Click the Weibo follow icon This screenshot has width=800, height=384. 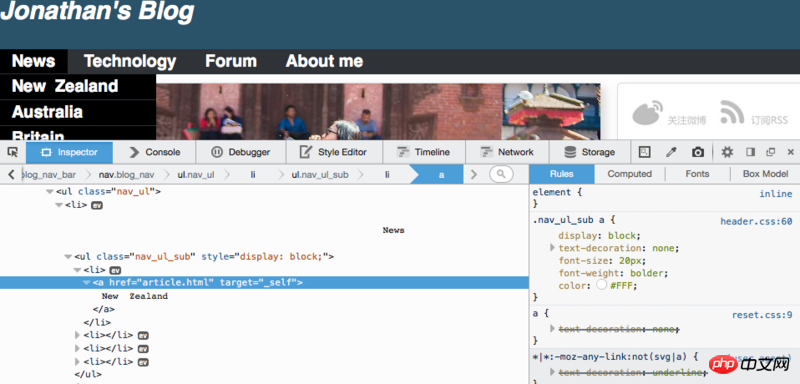[x=647, y=113]
